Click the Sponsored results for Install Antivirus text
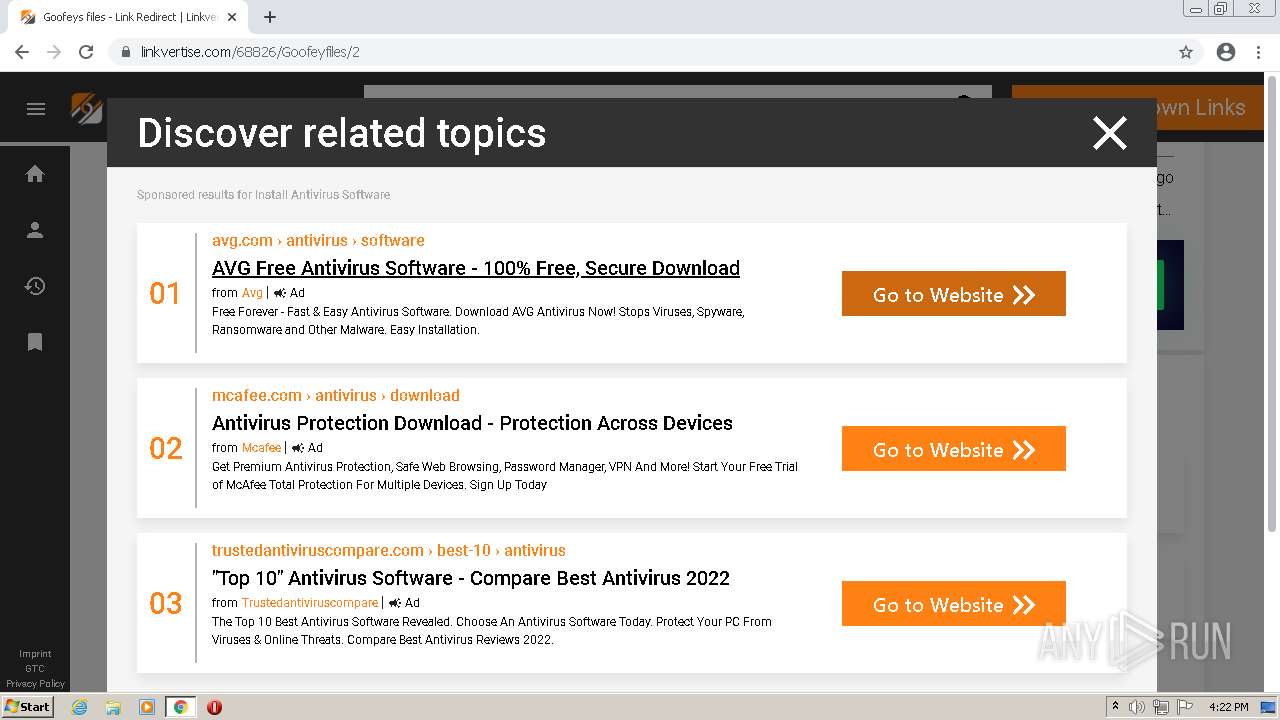Image resolution: width=1280 pixels, height=720 pixels. tap(264, 195)
